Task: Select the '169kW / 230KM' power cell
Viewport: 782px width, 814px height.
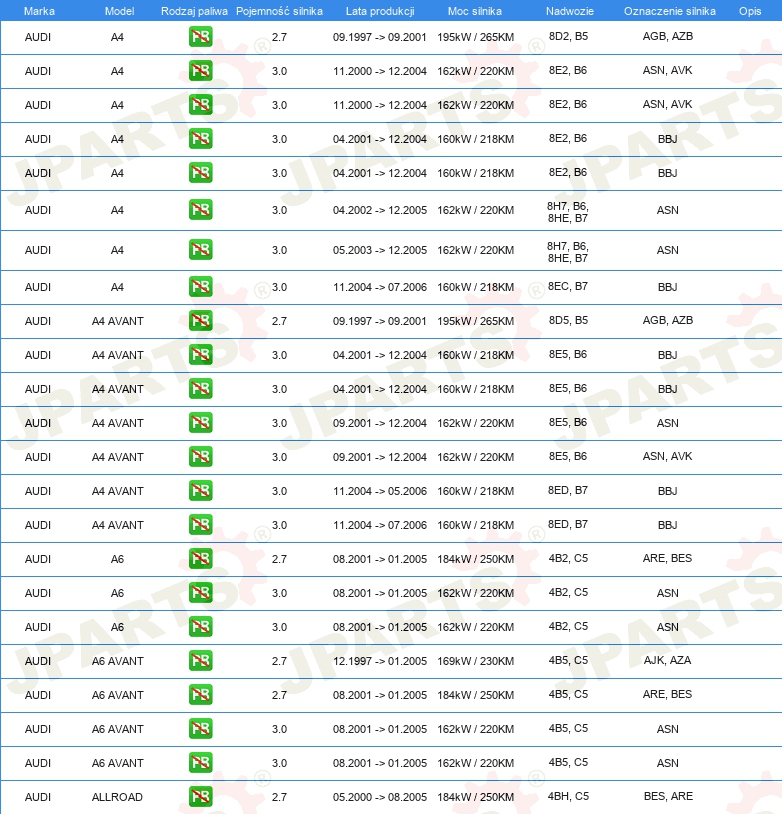Action: click(x=476, y=661)
